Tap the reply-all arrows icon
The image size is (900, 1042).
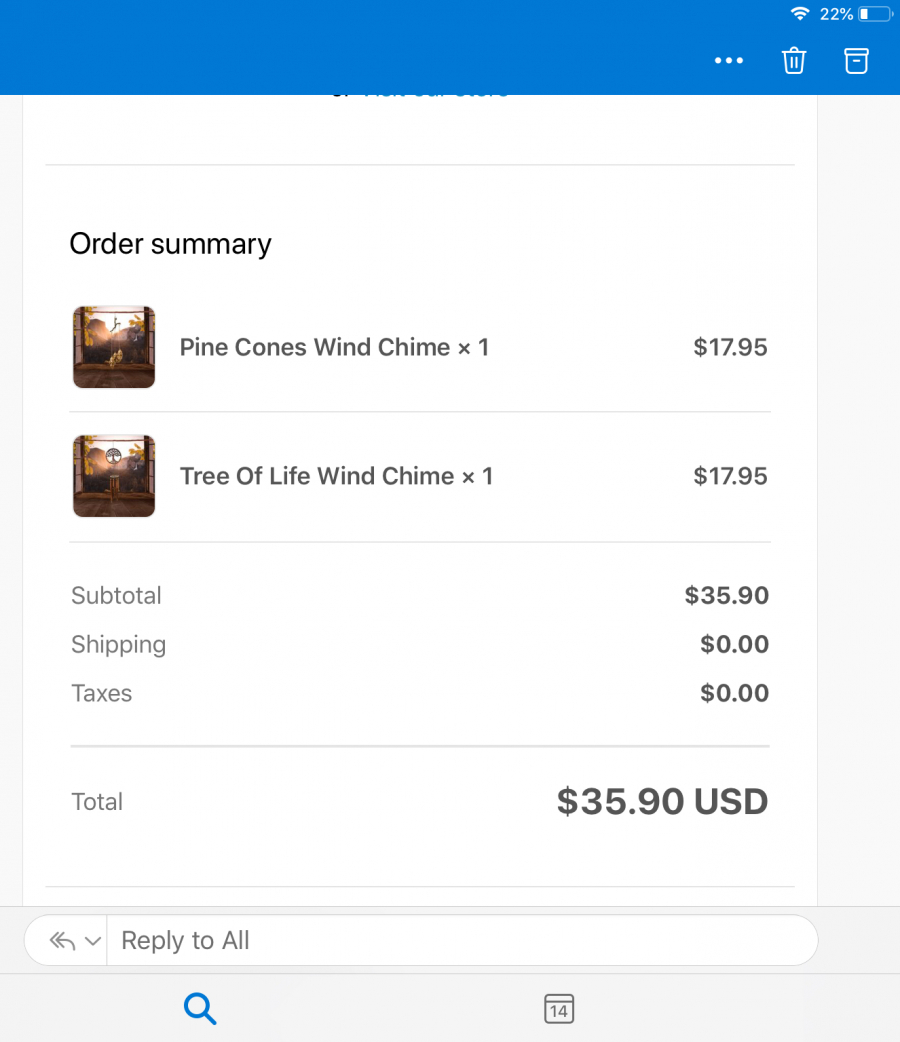[62, 941]
